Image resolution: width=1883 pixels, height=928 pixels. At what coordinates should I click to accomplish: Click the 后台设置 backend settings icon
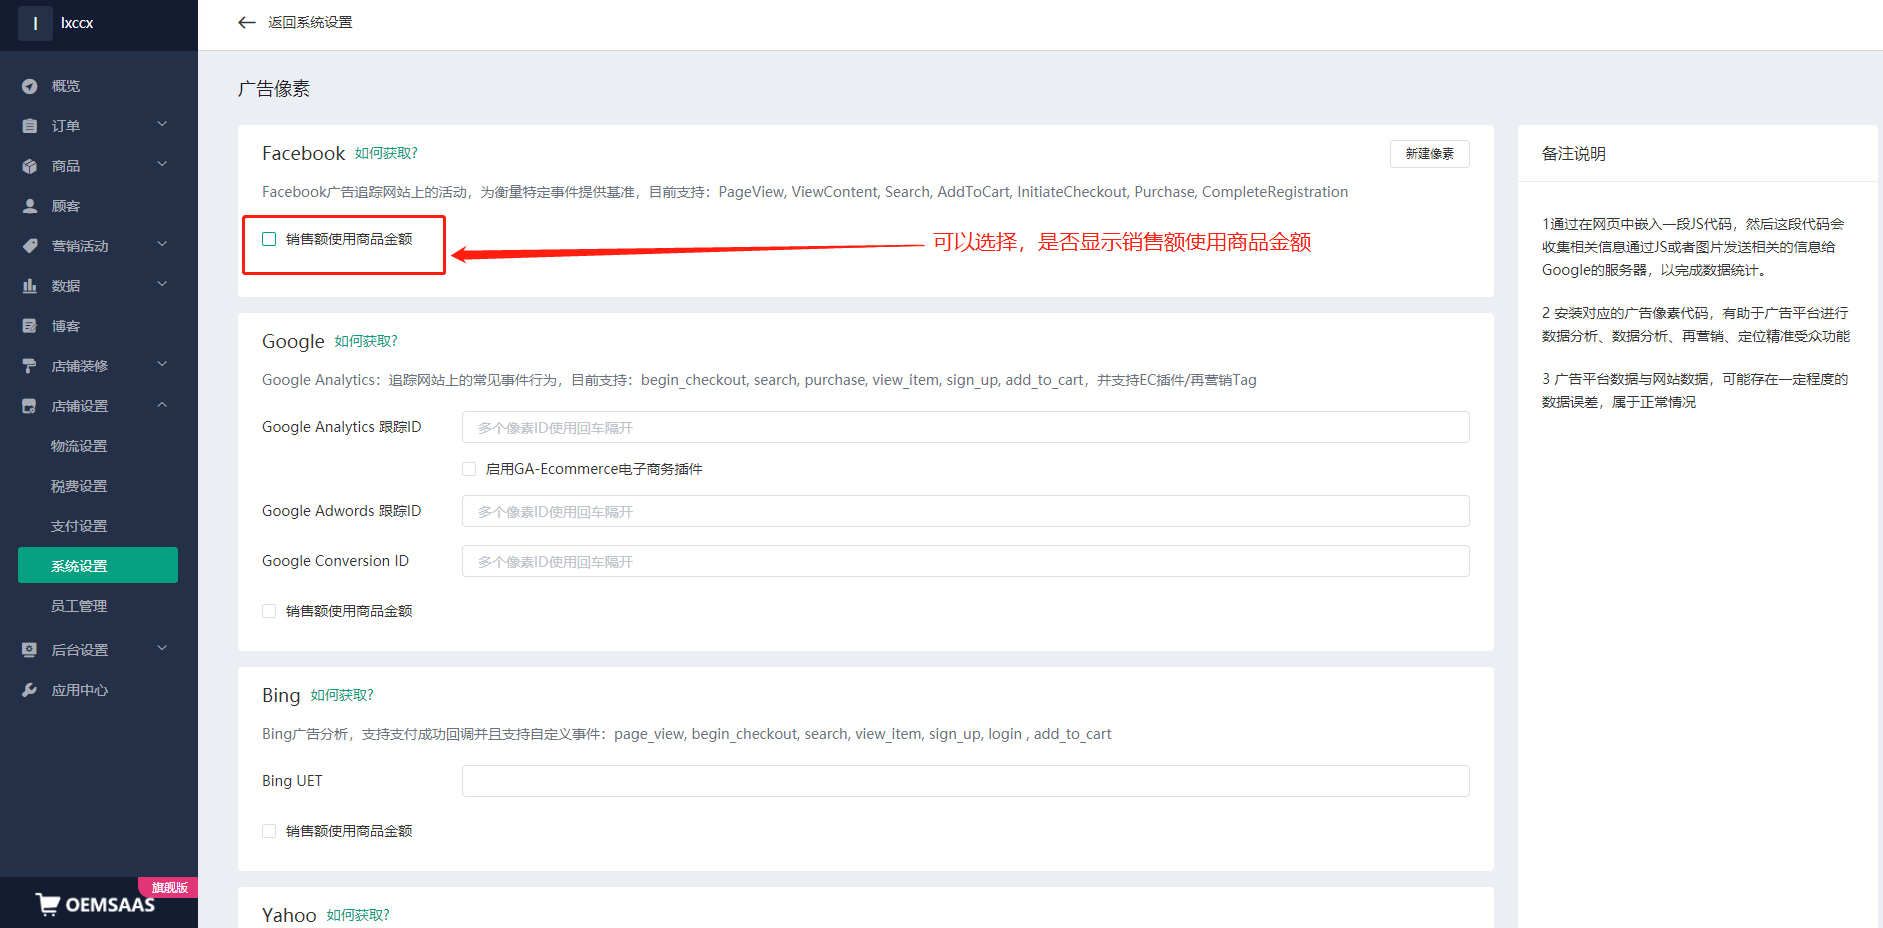(30, 650)
